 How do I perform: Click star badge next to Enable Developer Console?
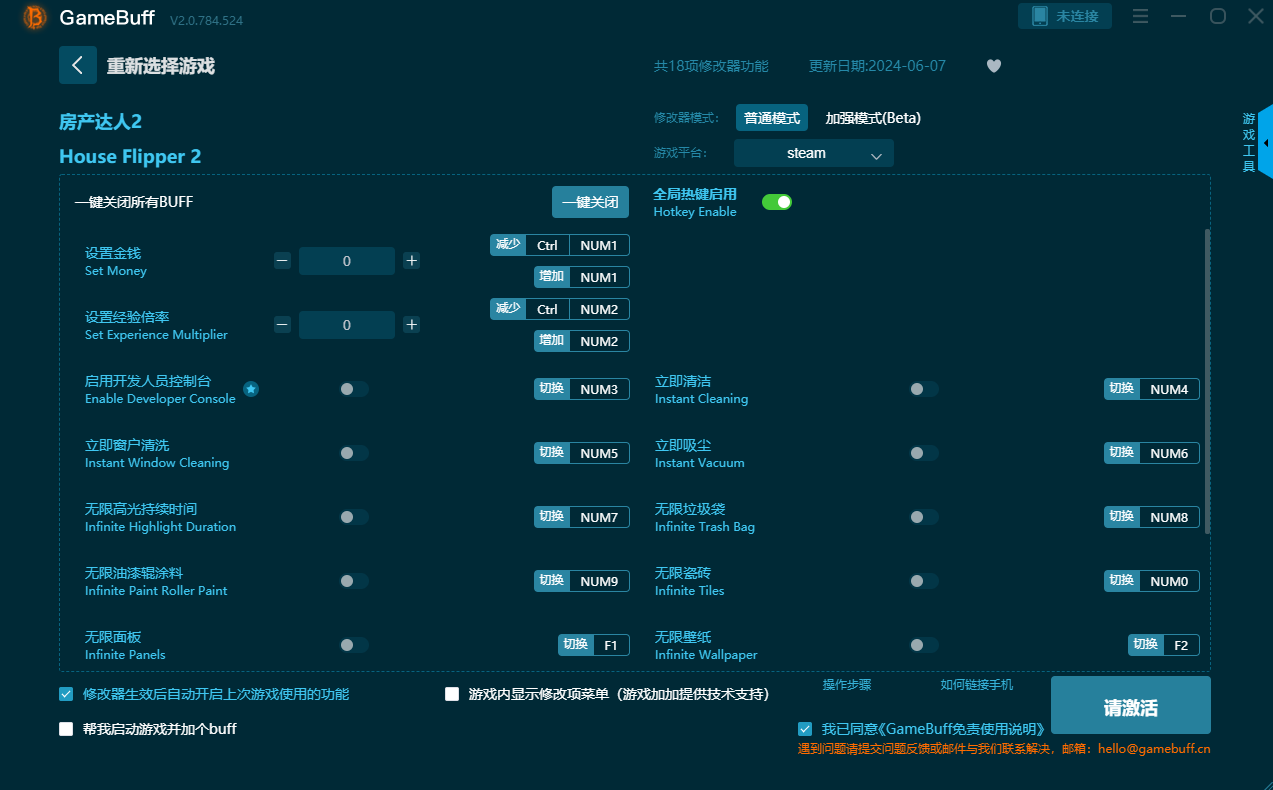point(251,389)
